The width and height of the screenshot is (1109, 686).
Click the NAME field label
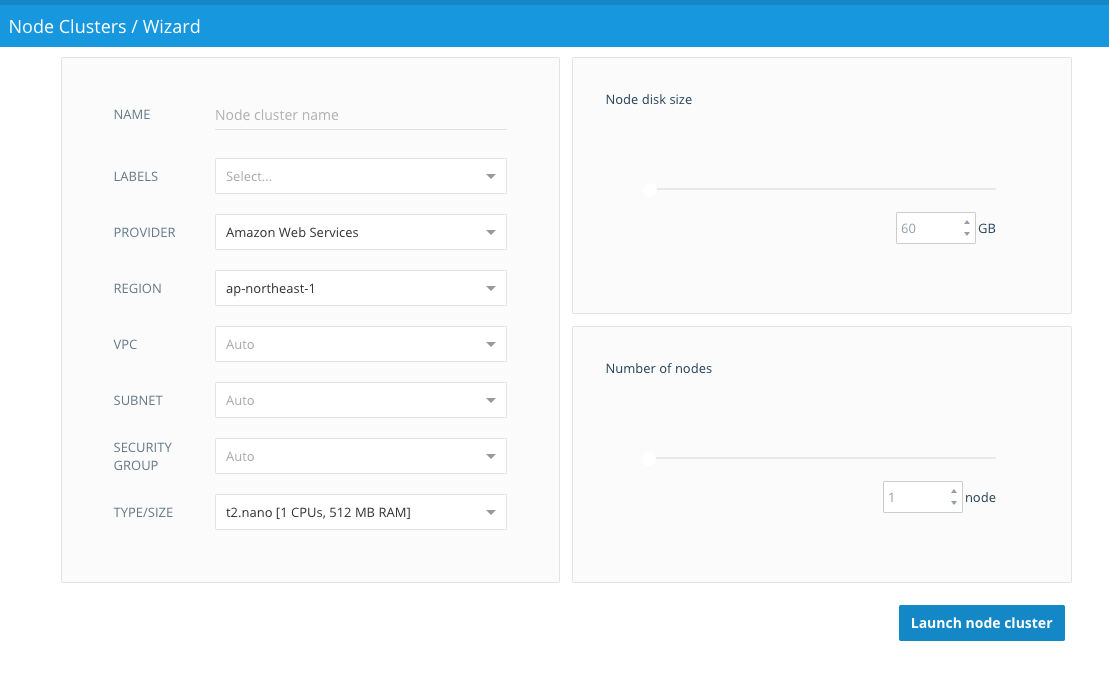(x=132, y=115)
